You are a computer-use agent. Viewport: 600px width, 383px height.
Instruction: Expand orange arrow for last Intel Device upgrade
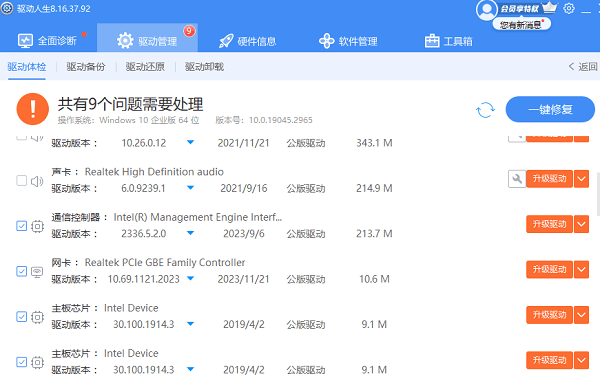(581, 360)
